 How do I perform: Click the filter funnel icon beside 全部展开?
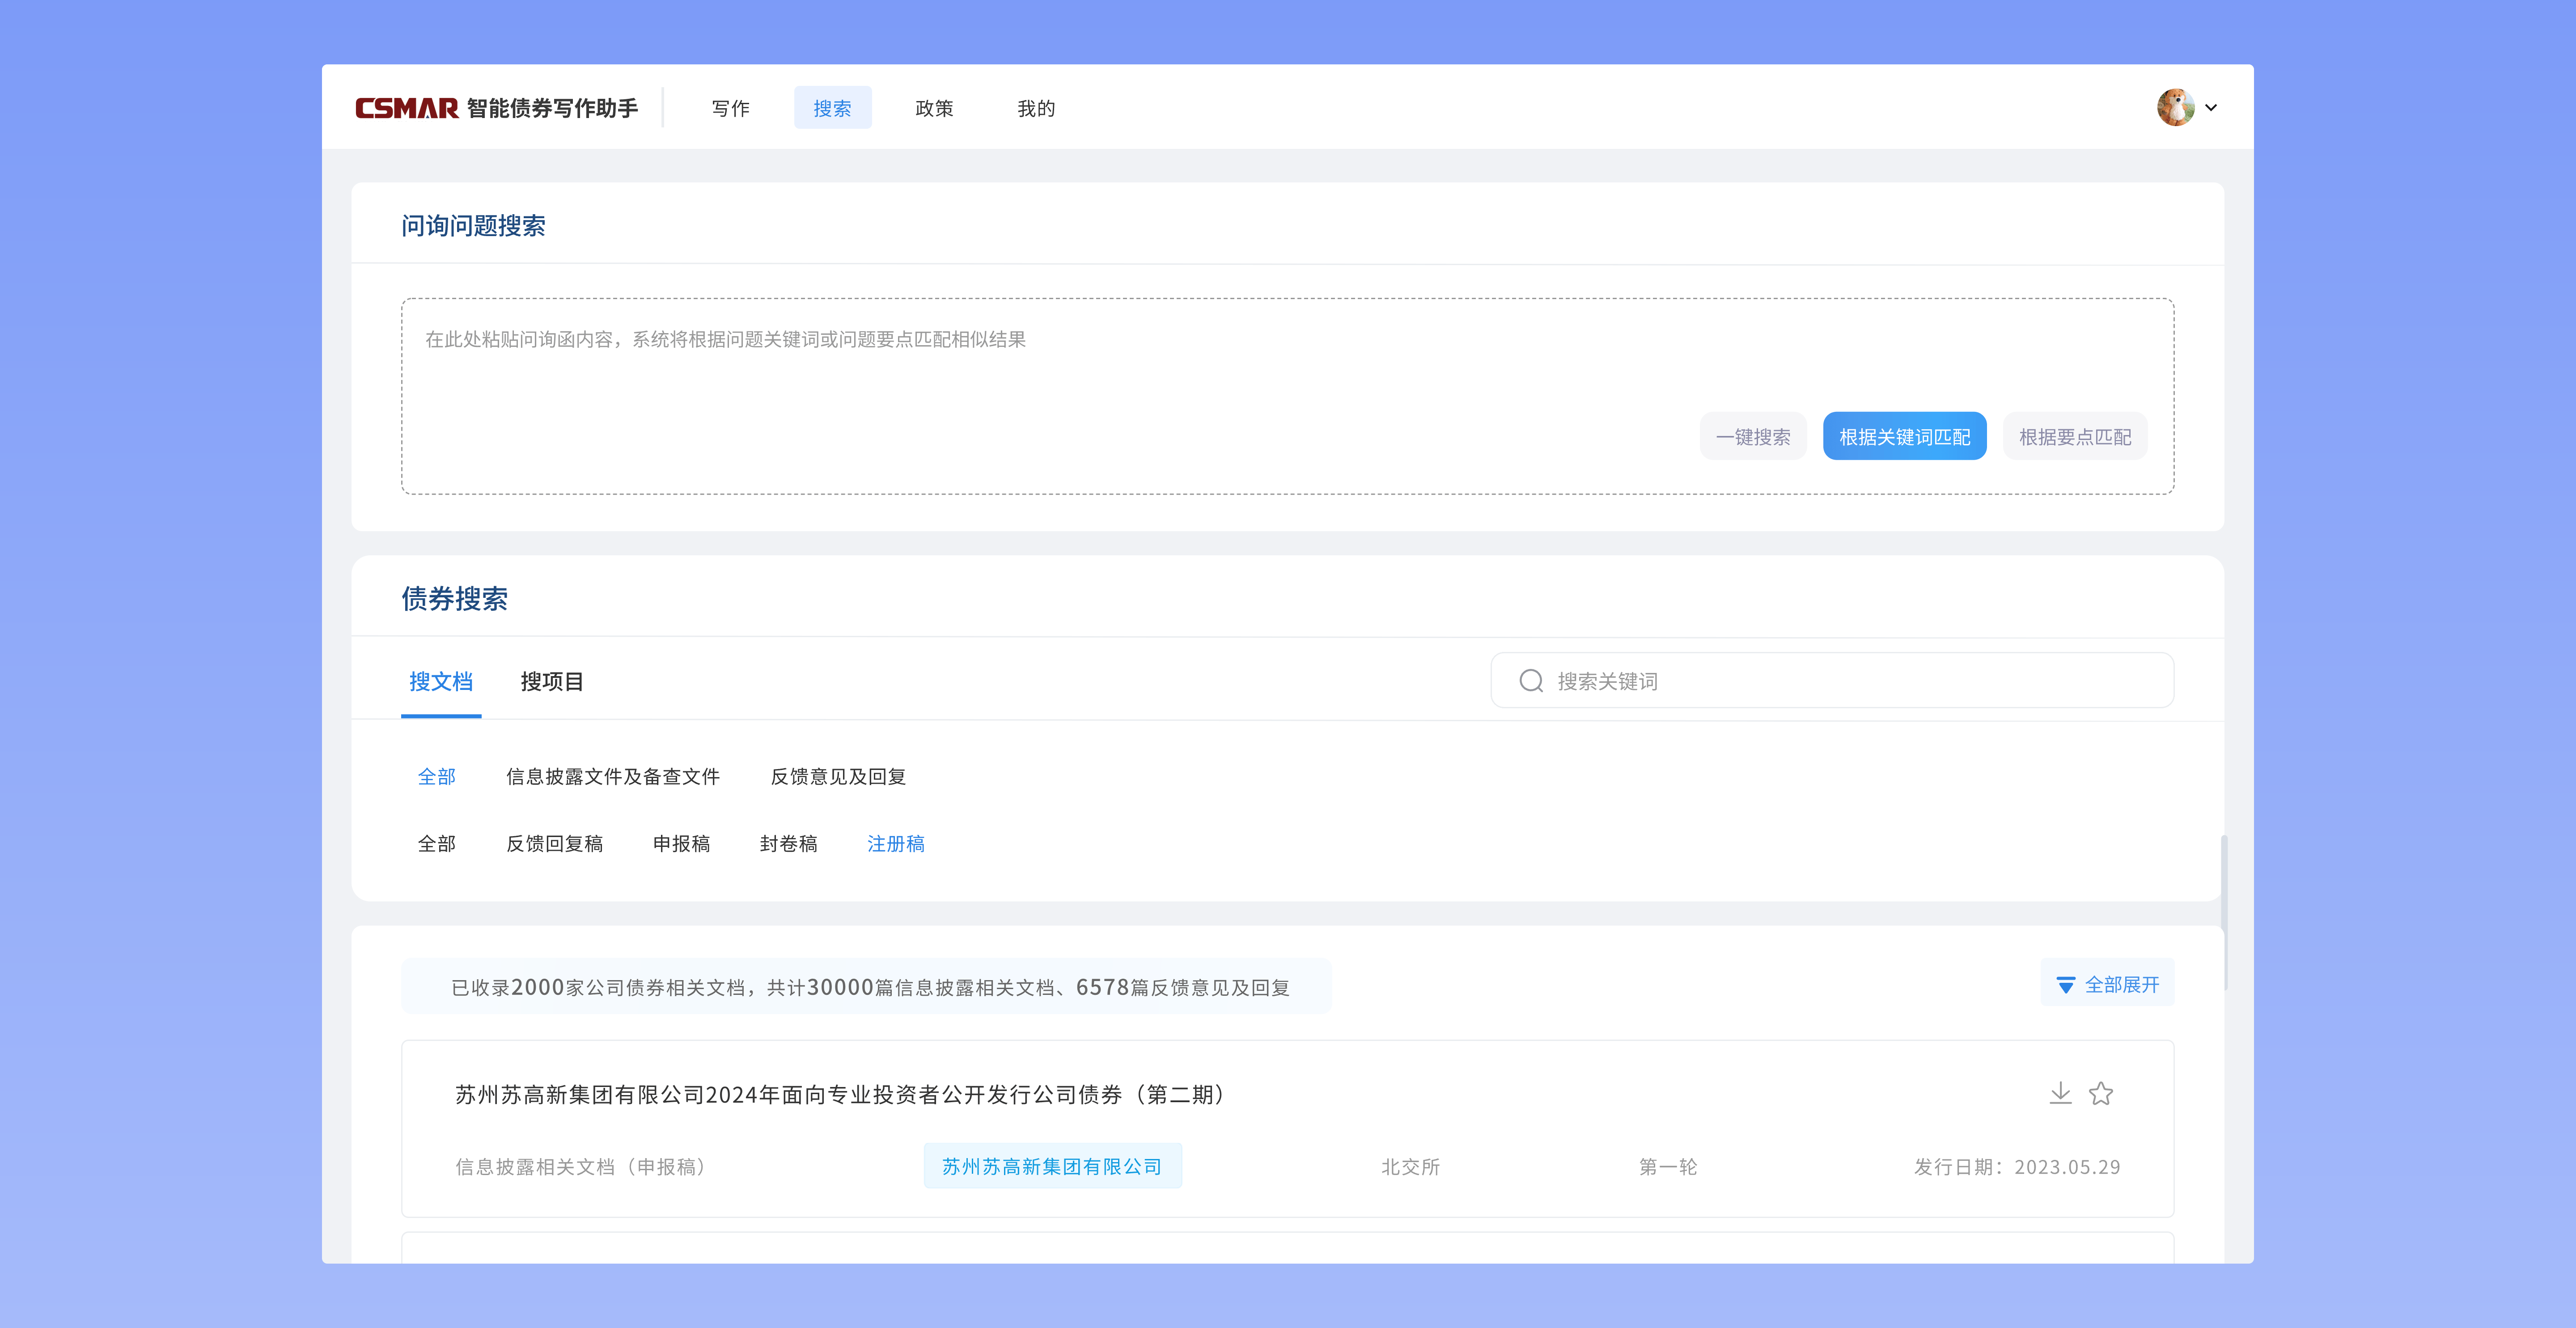pos(2066,984)
